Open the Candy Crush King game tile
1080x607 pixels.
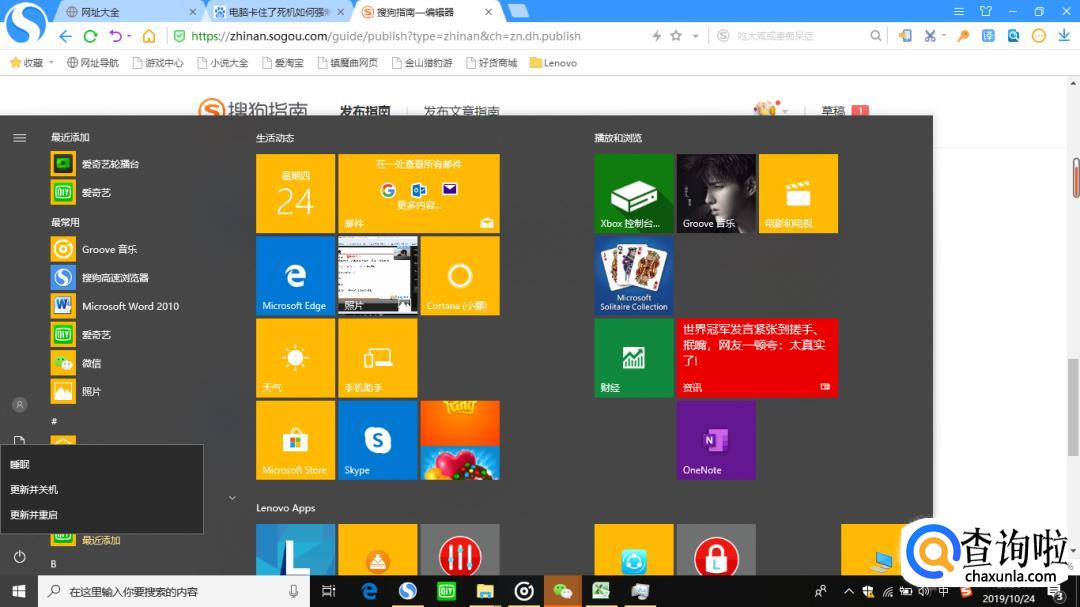point(460,440)
